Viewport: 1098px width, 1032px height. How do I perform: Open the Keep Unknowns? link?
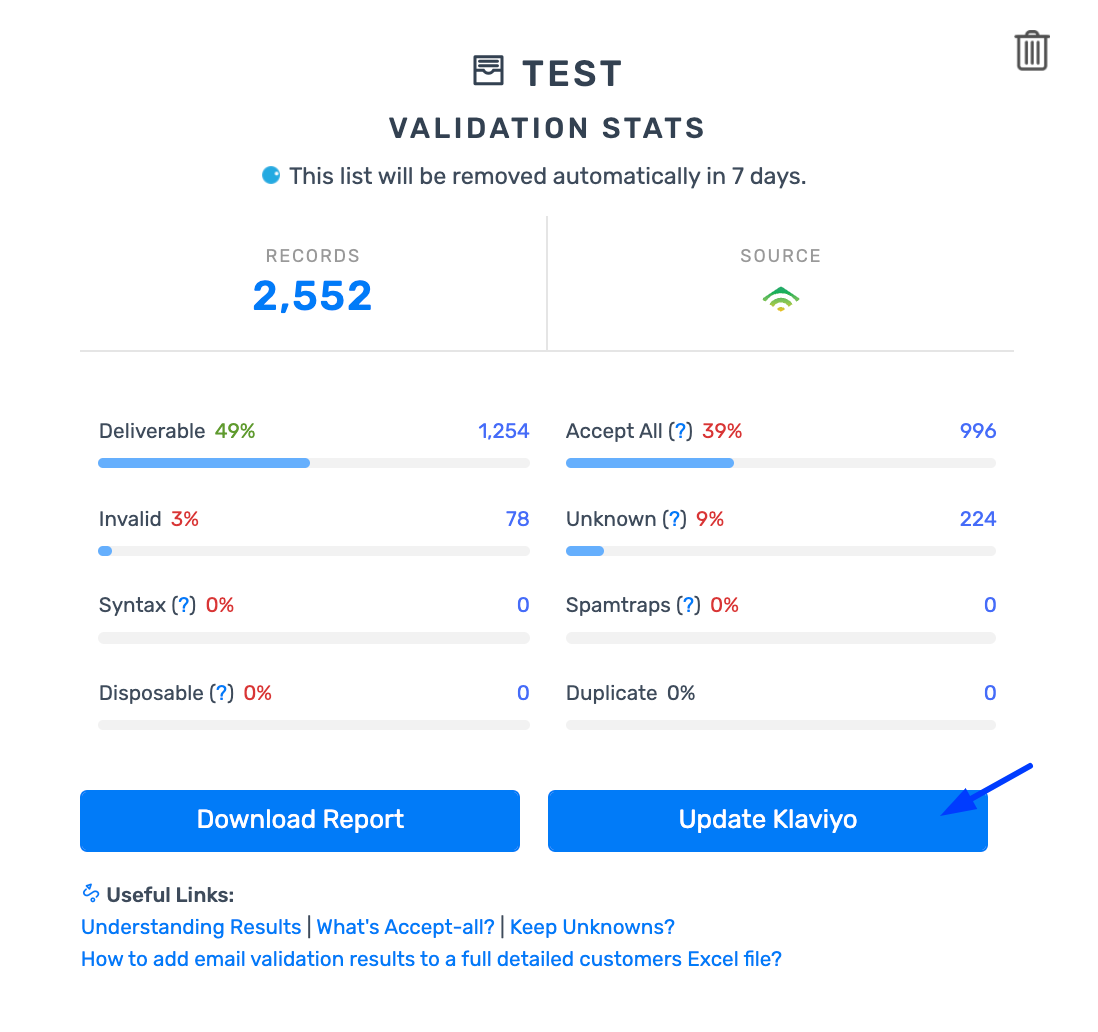click(592, 927)
